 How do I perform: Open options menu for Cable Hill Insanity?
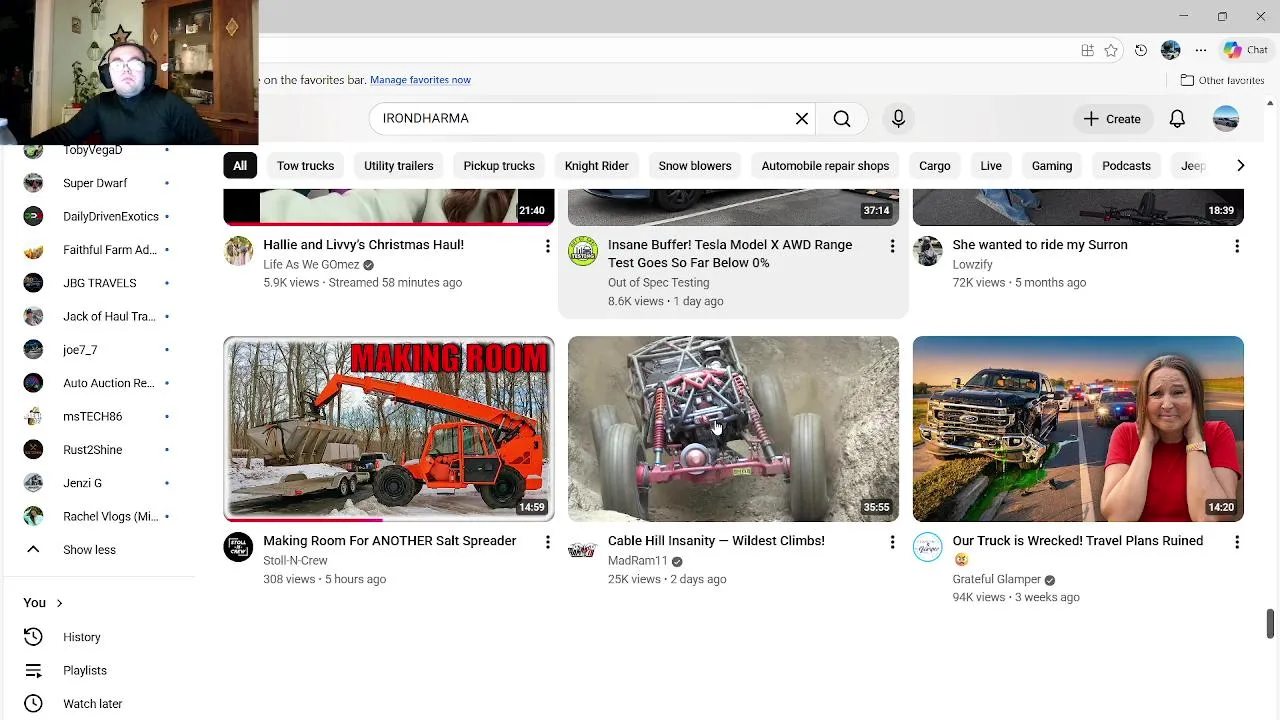click(x=892, y=542)
